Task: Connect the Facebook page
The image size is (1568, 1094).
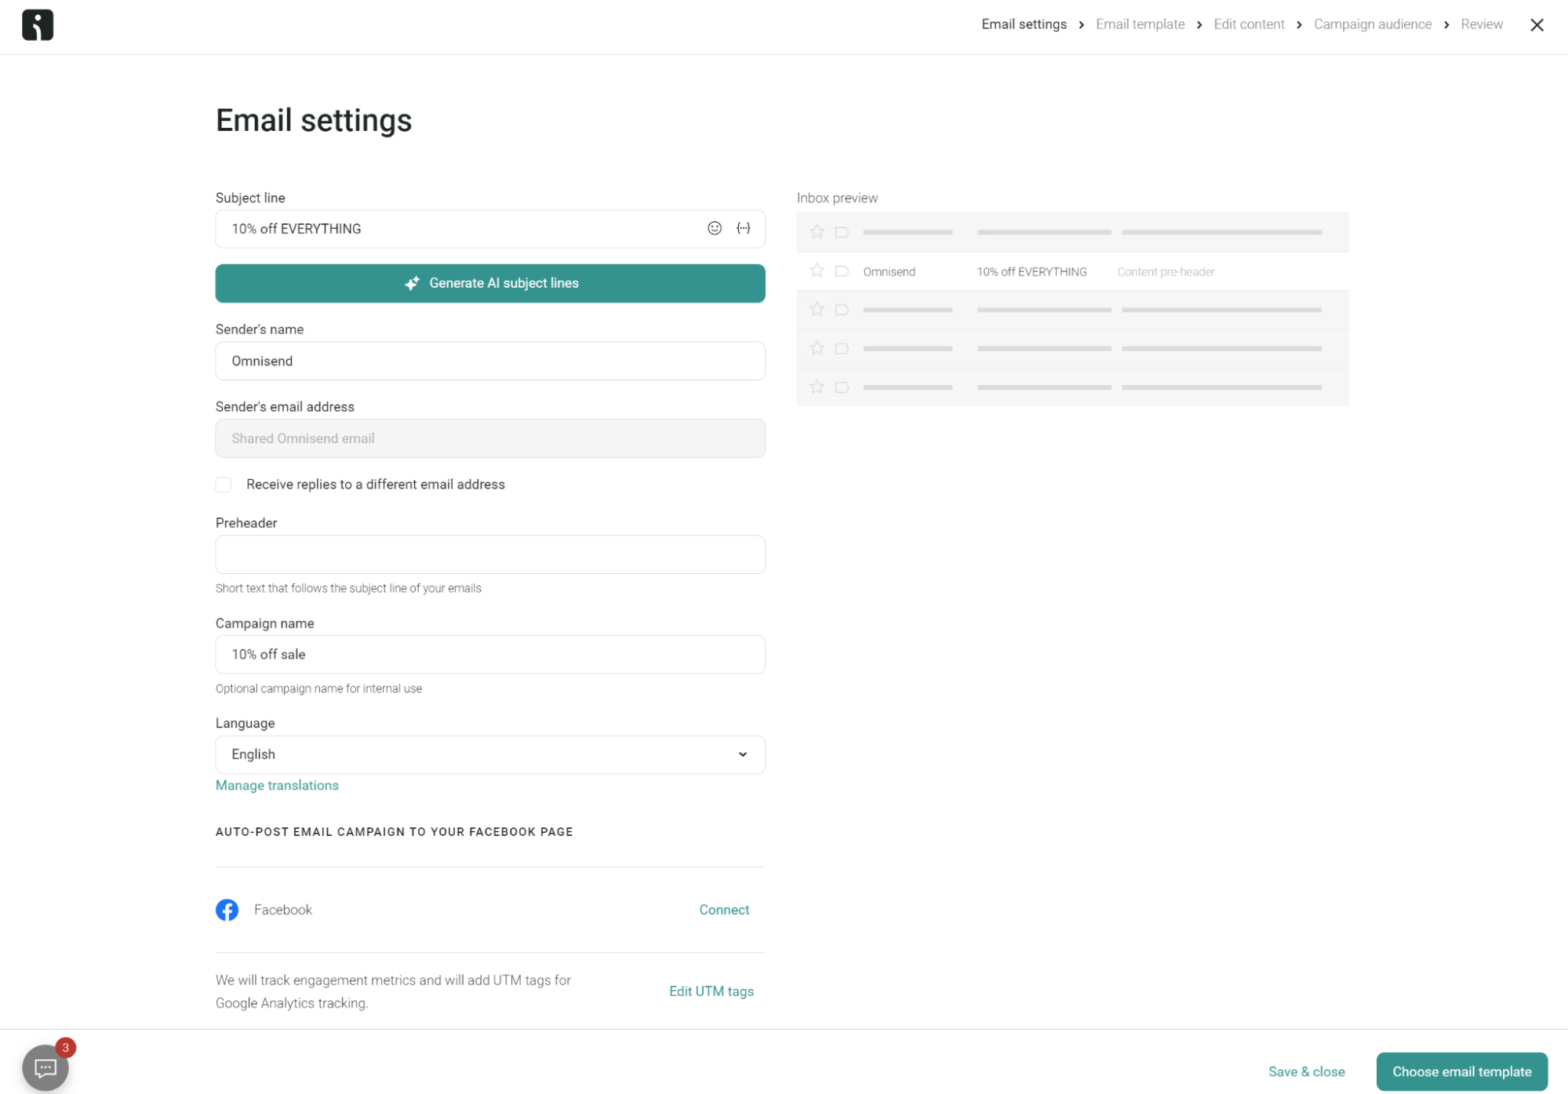Action: click(723, 910)
